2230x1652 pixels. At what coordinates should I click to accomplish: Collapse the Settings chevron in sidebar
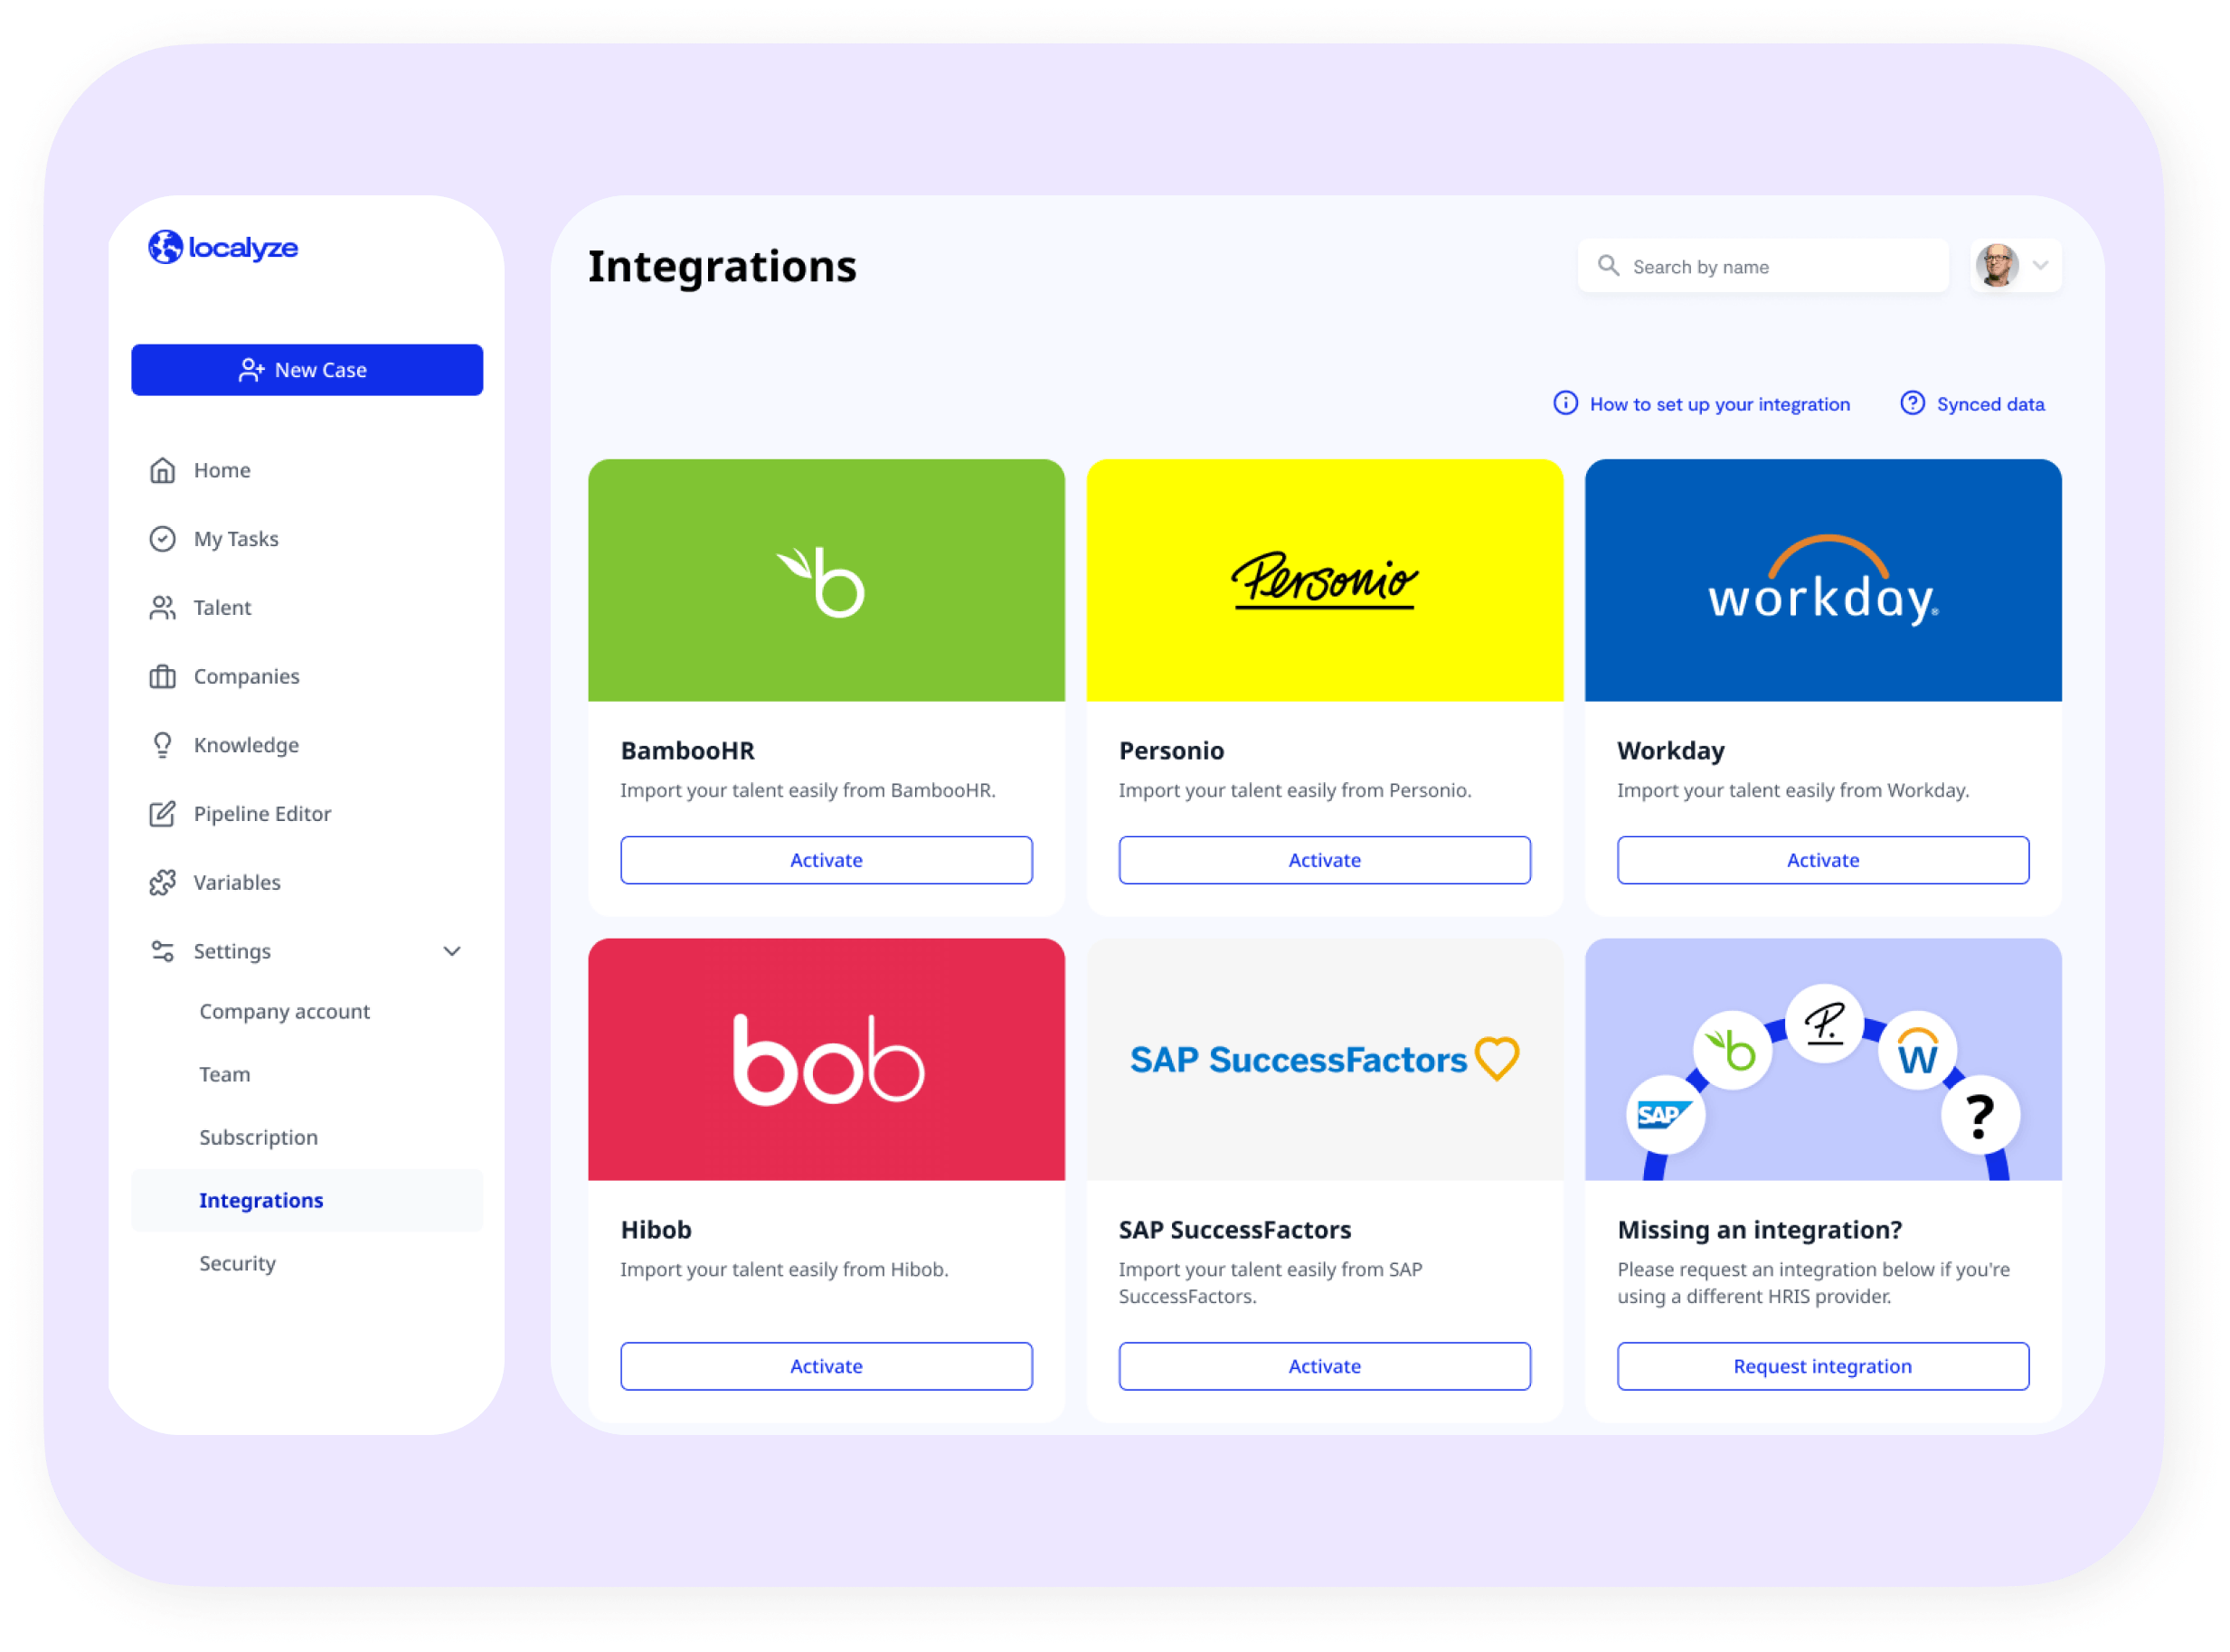[x=452, y=951]
